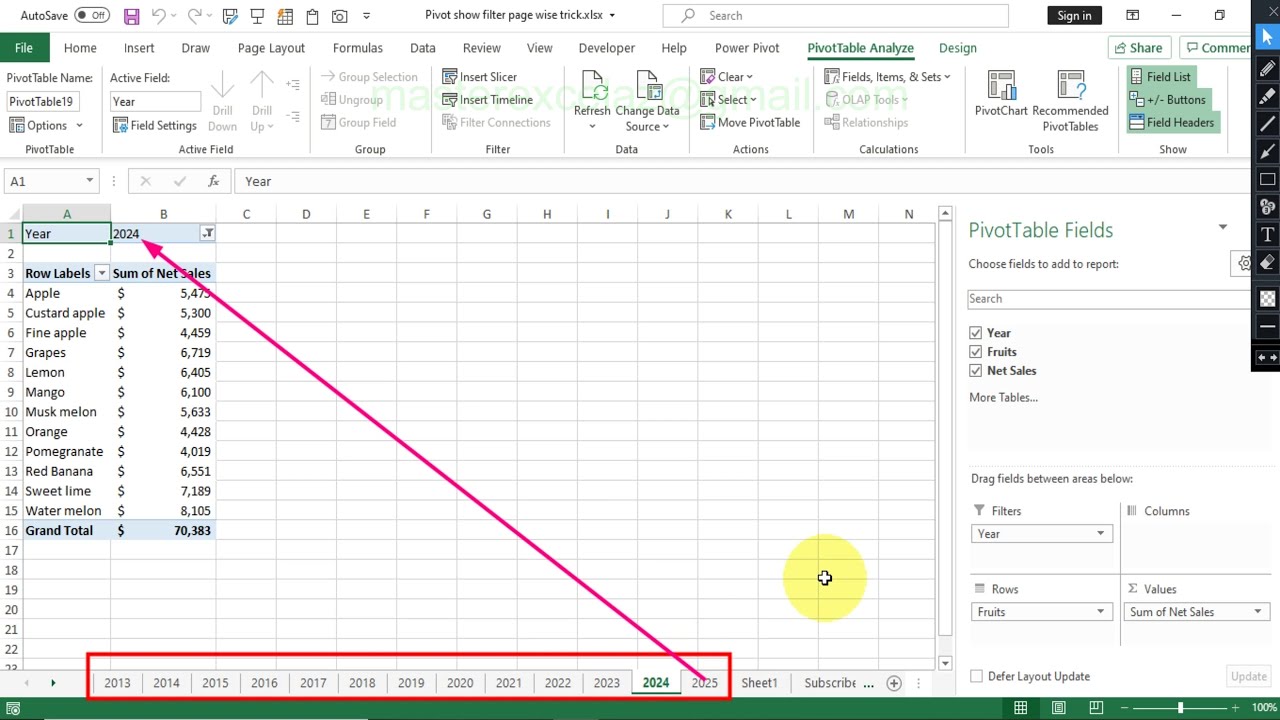The height and width of the screenshot is (720, 1280).
Task: Insert a PivotChart
Action: pyautogui.click(x=1001, y=95)
